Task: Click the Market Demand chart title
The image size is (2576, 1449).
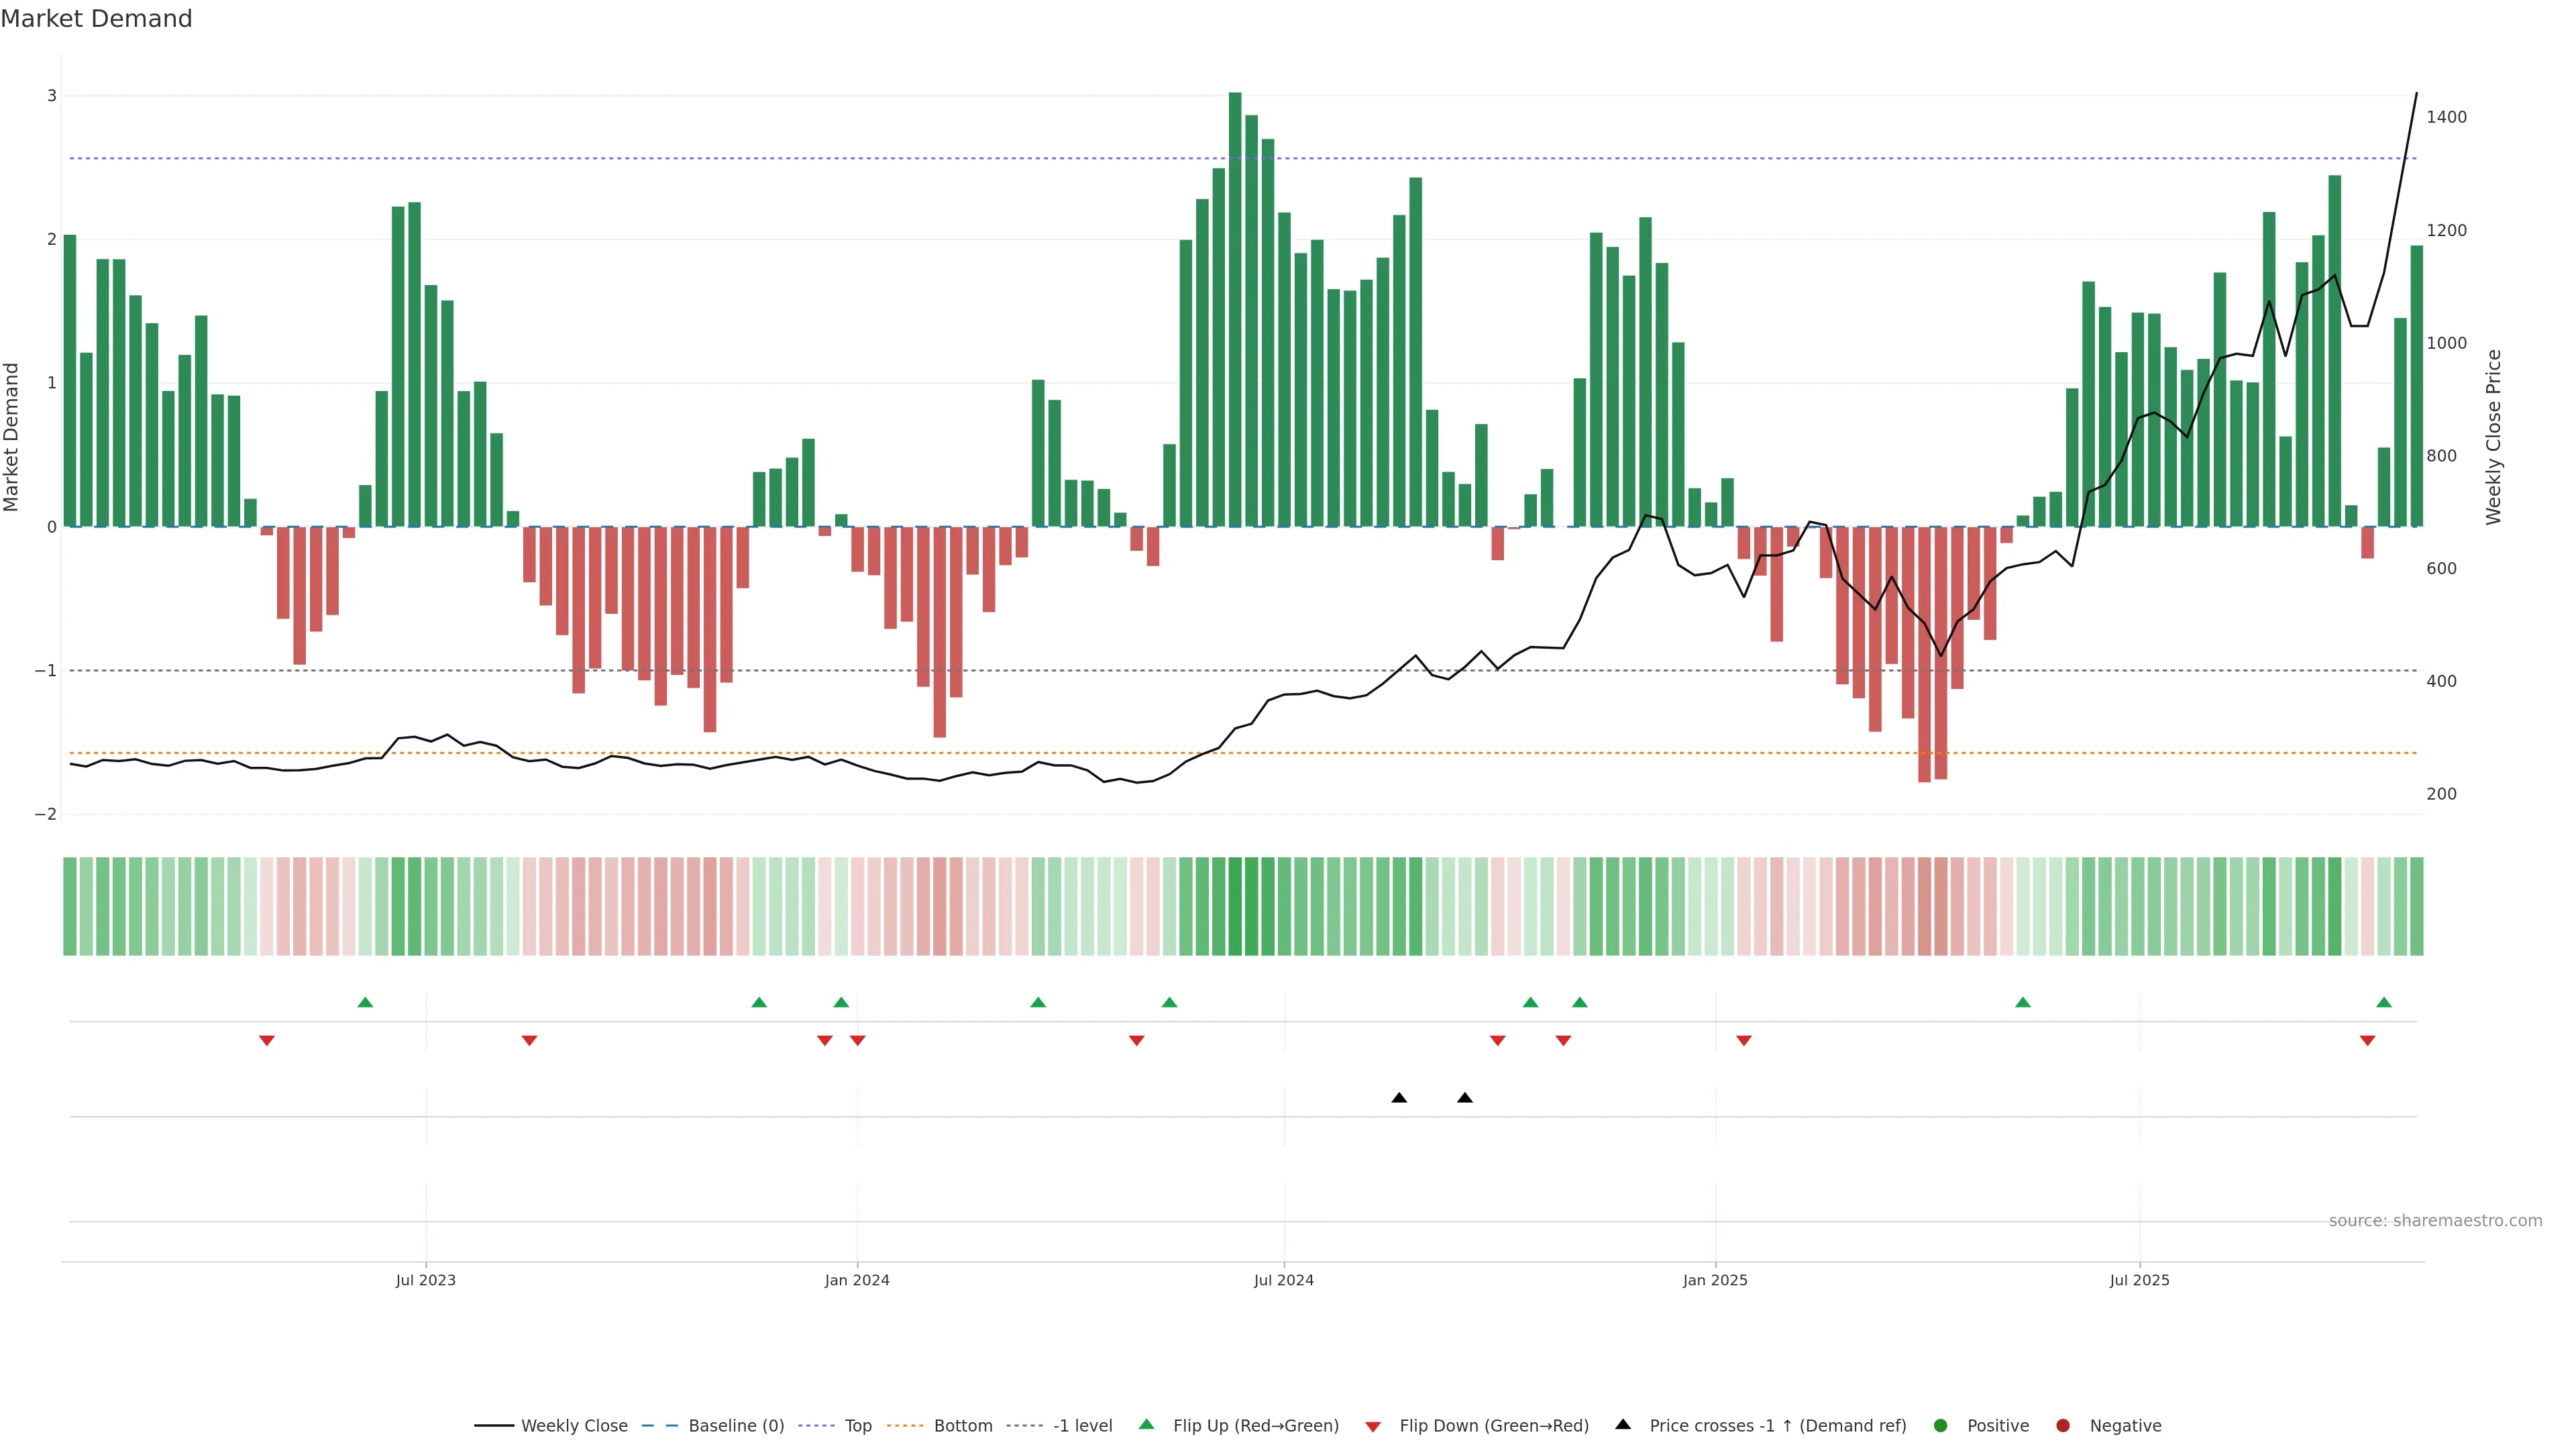Action: coord(96,19)
